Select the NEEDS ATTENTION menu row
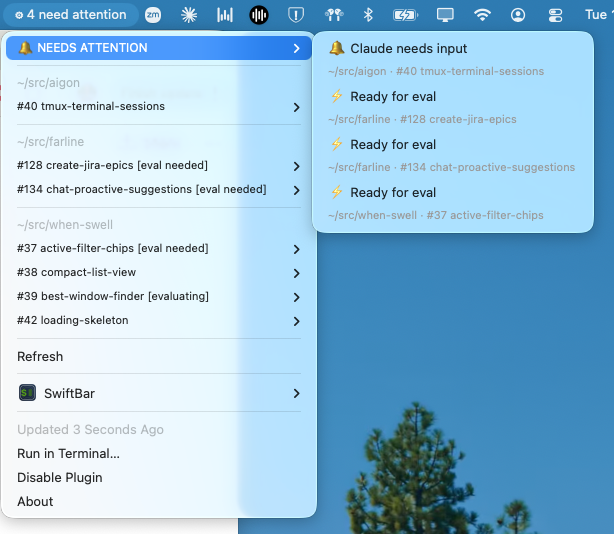This screenshot has height=534, width=614. [x=159, y=48]
